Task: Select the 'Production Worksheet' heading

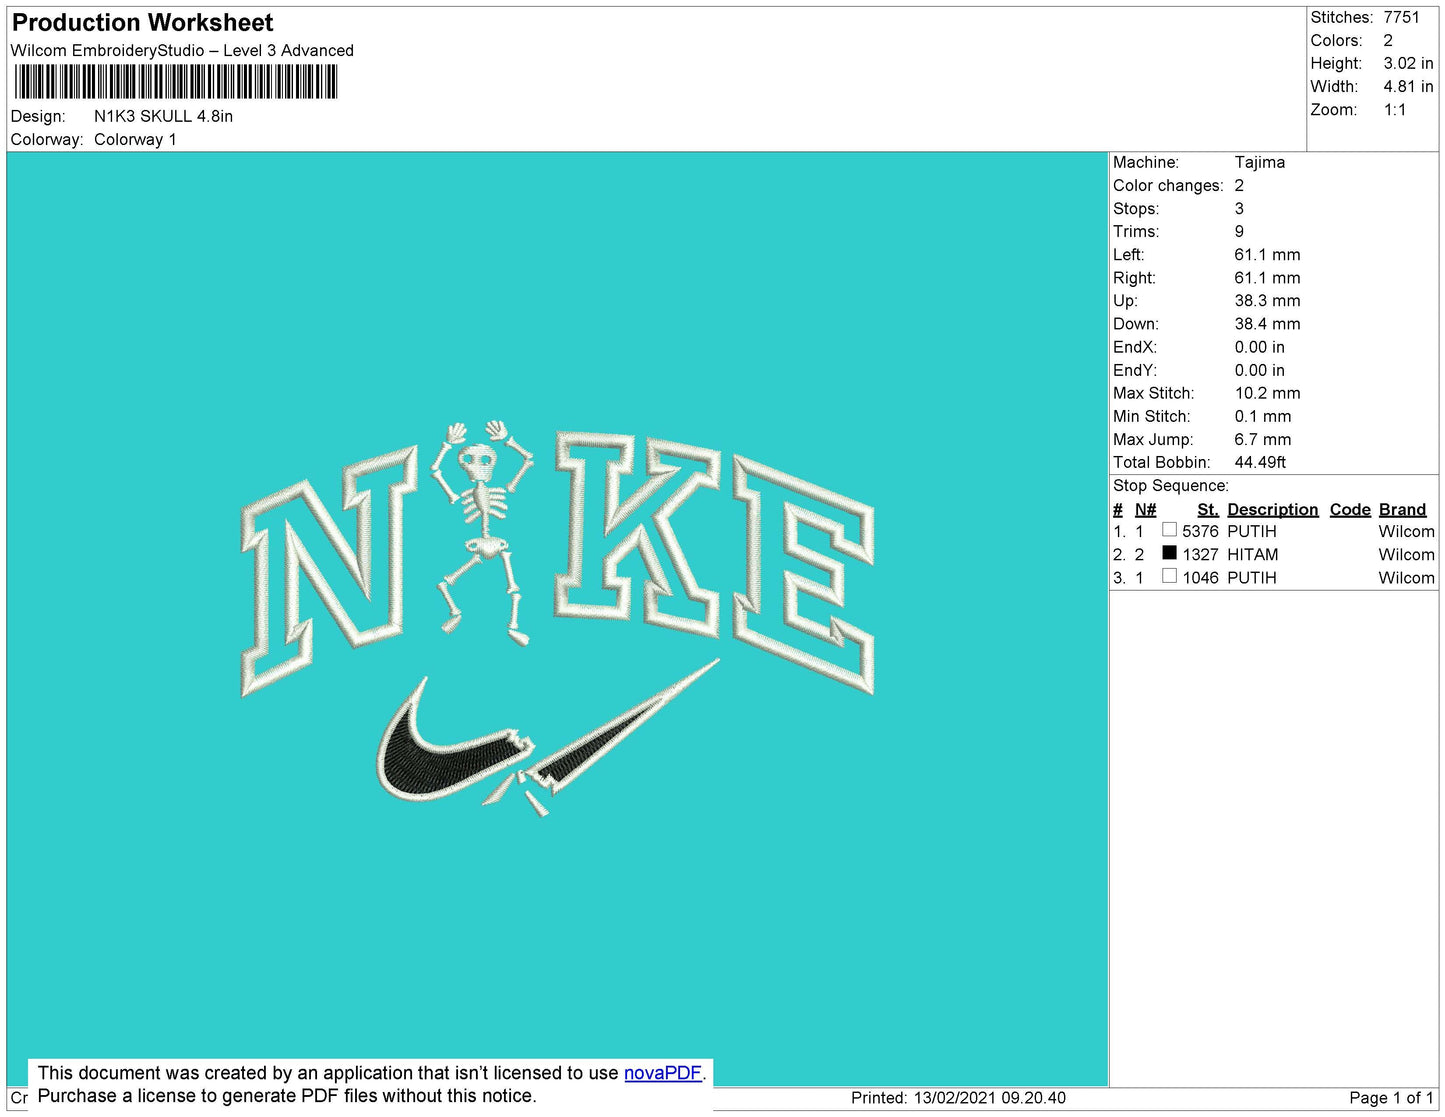Action: [x=142, y=23]
